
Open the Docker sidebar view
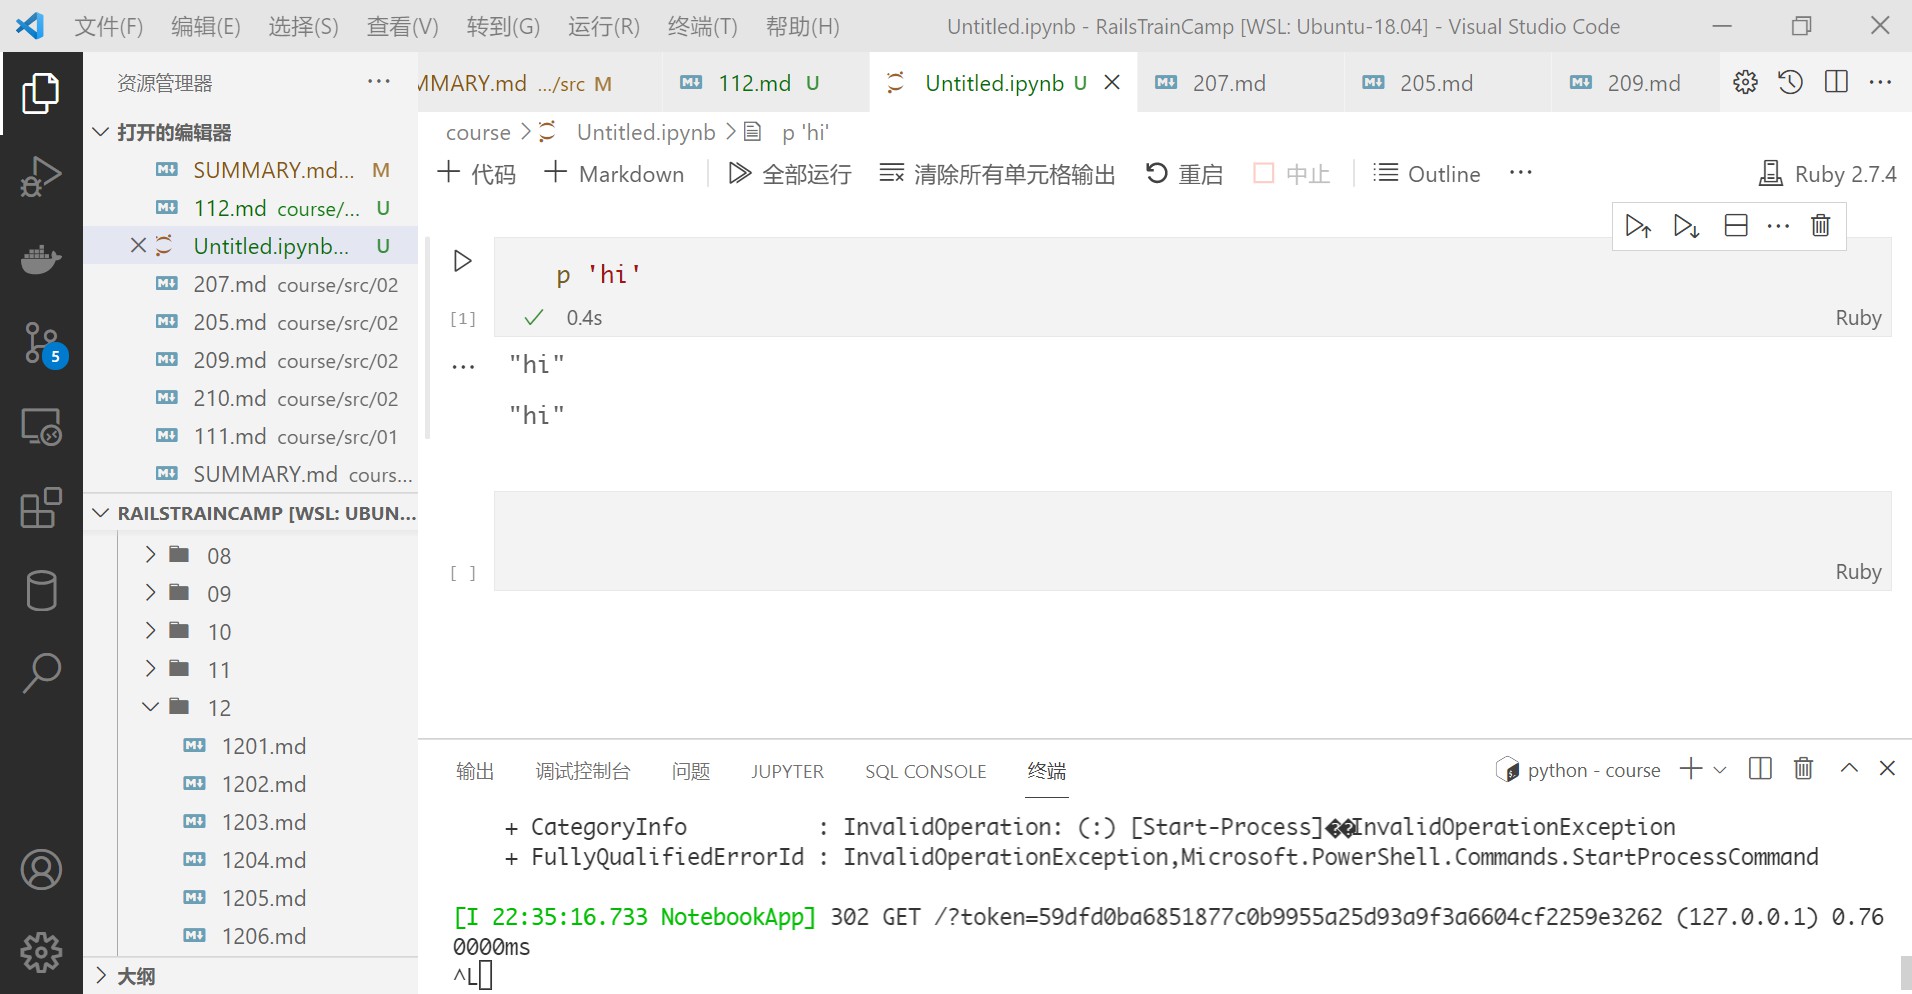tap(41, 259)
